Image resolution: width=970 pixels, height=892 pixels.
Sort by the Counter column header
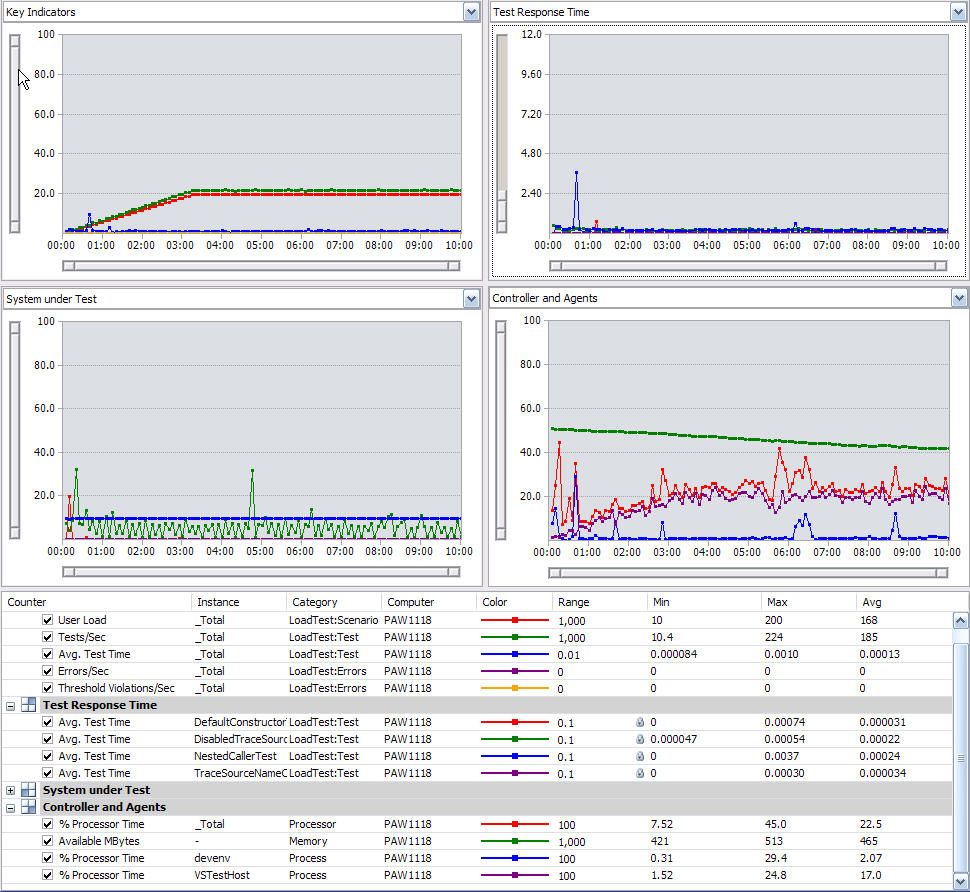(97, 602)
